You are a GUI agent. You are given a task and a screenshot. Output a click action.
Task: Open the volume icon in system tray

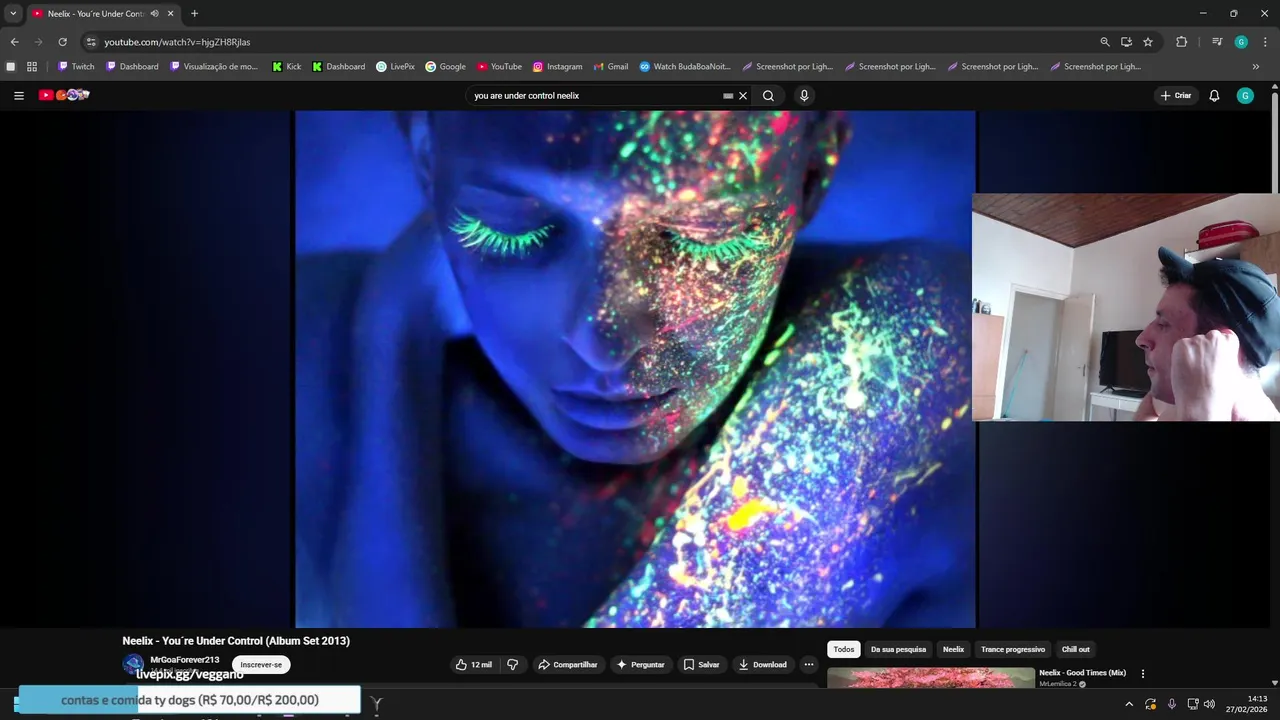click(x=1209, y=704)
